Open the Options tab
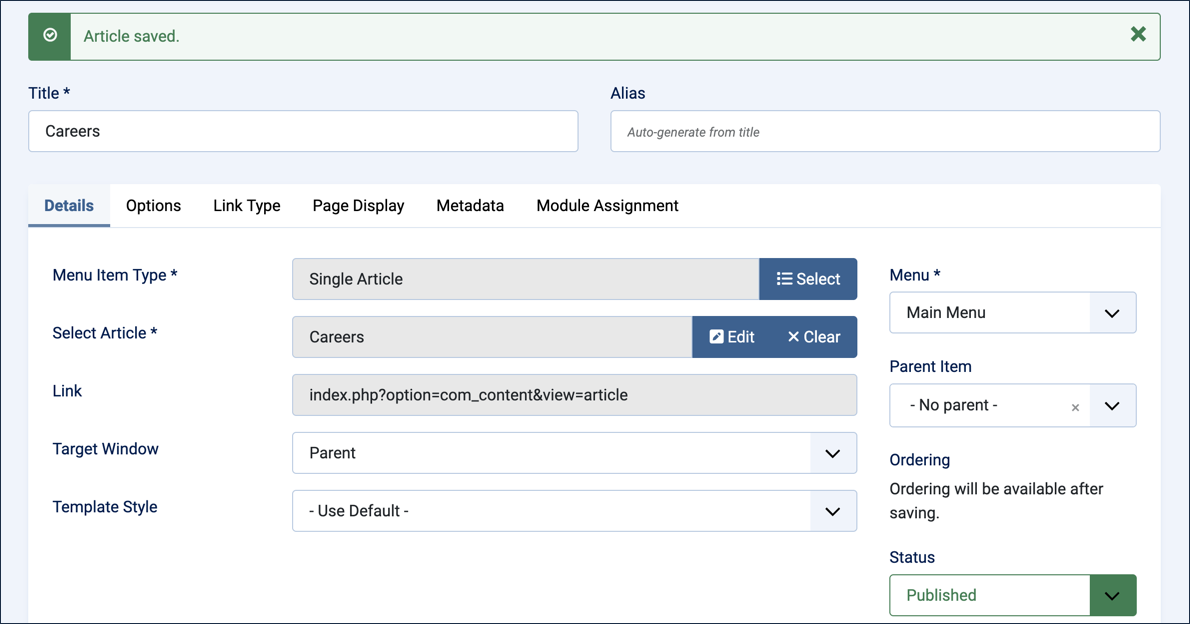The width and height of the screenshot is (1190, 624). pos(153,206)
